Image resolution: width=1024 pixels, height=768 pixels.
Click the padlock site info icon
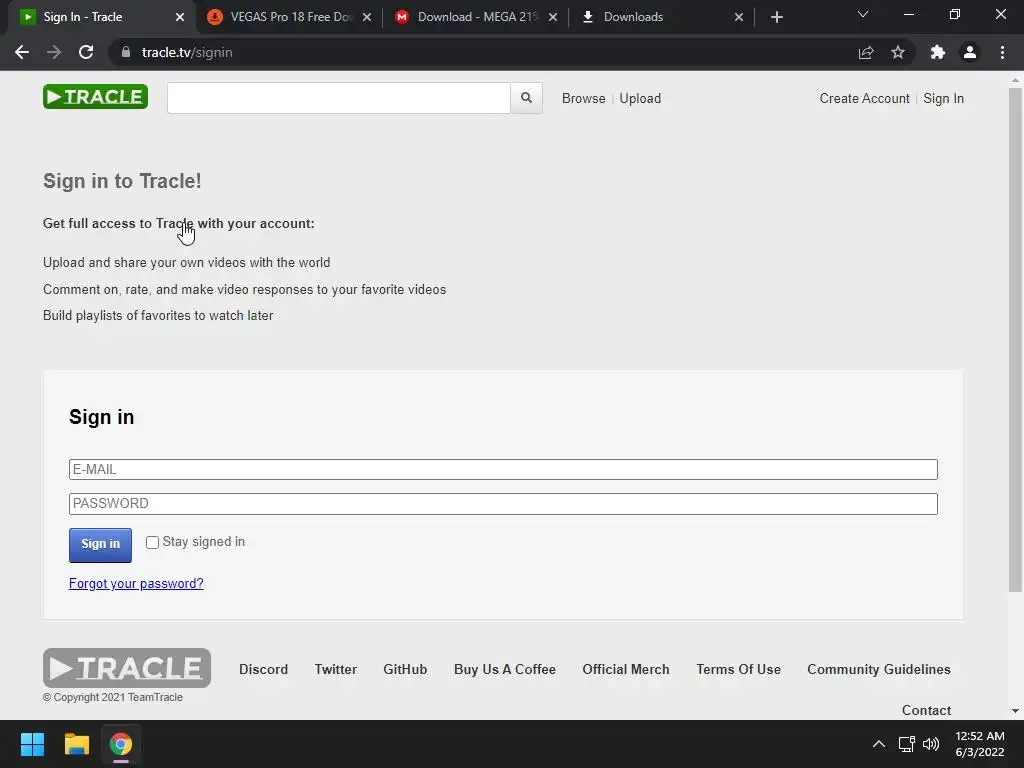(x=126, y=52)
